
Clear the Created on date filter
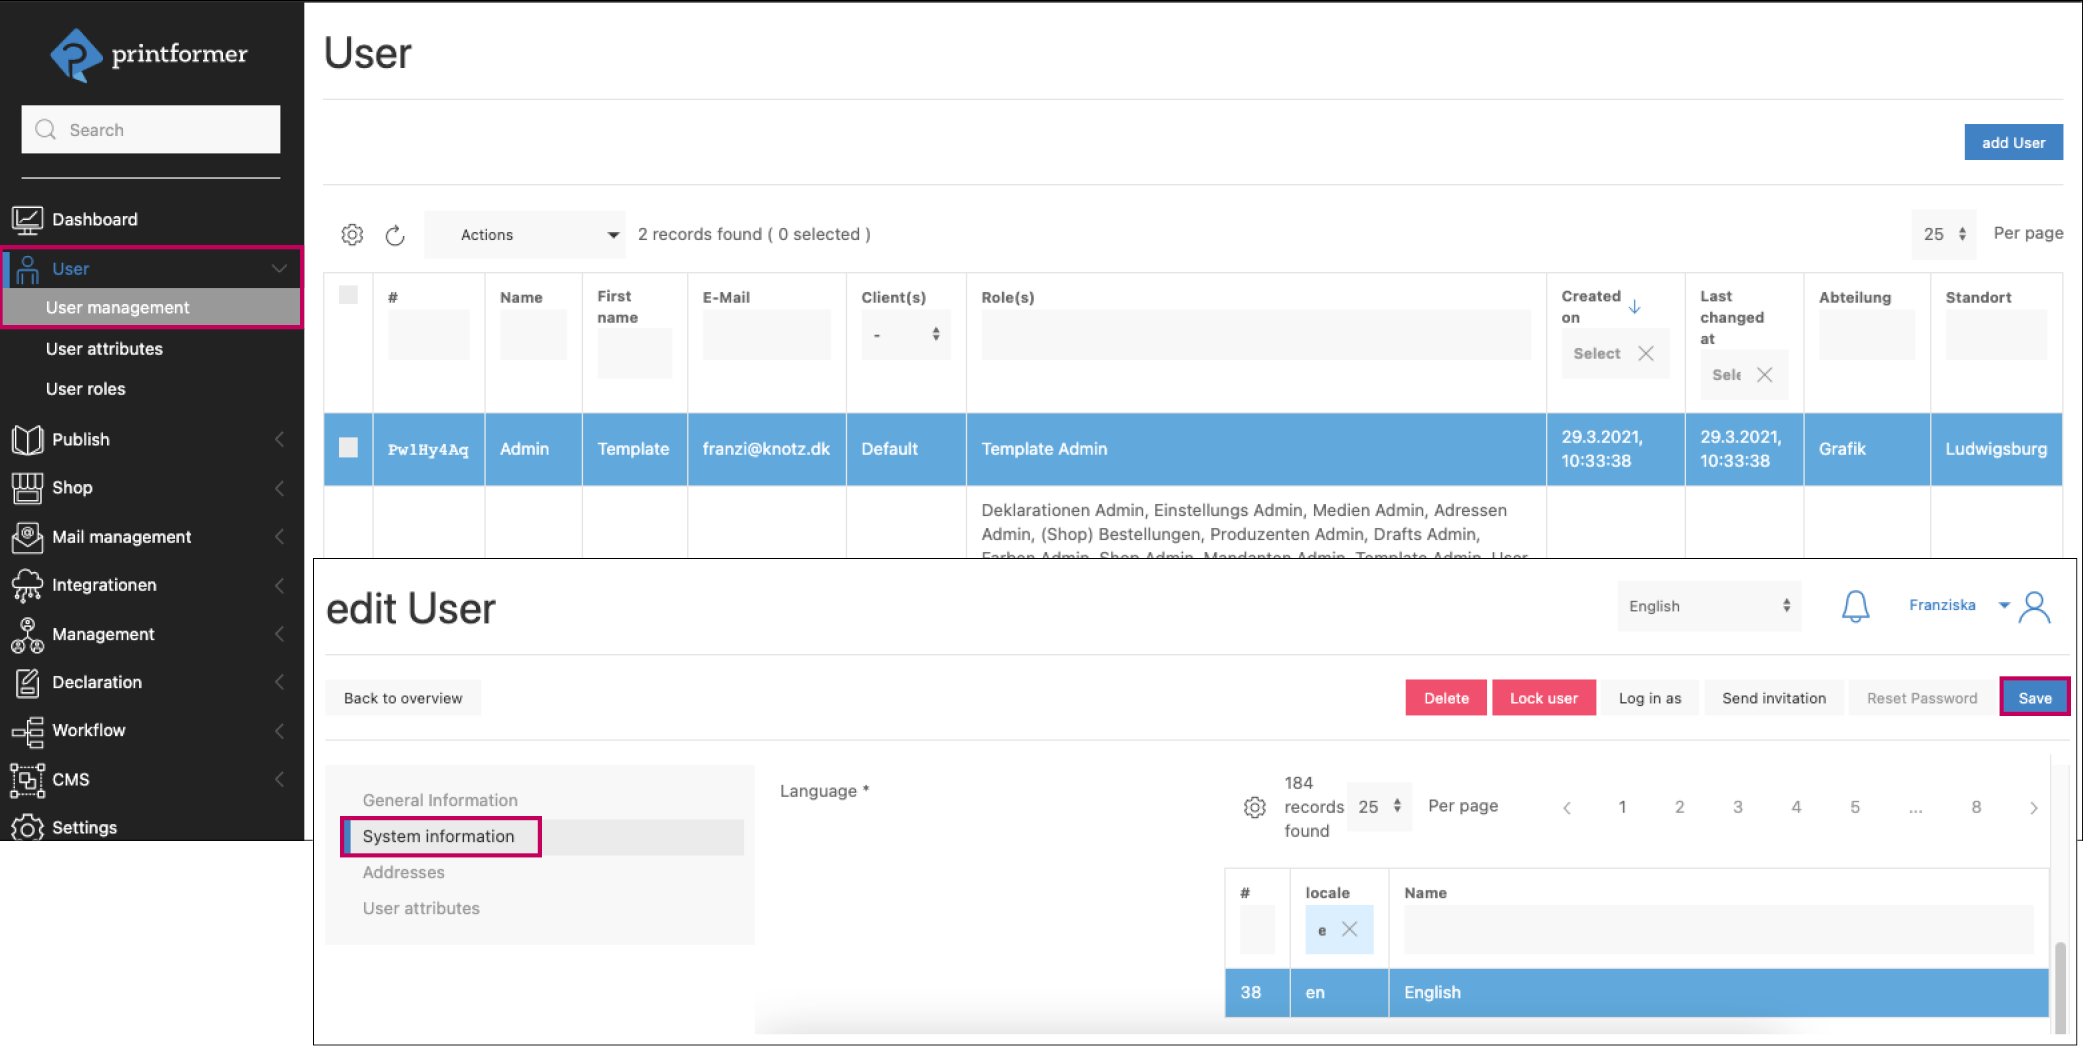tap(1646, 354)
